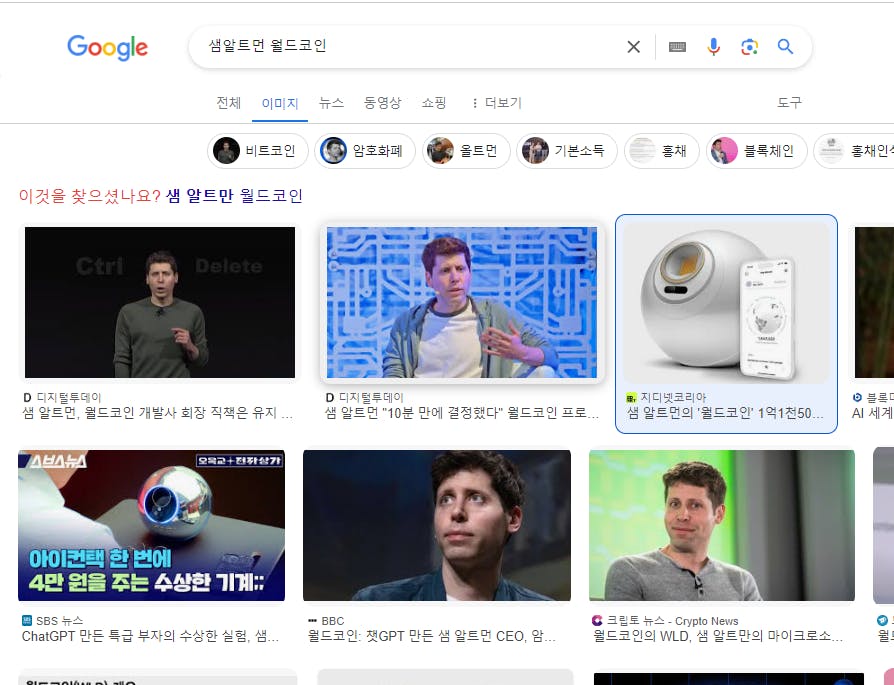The image size is (894, 685).
Task: Apply the 블록체인 filter chip
Action: coord(757,151)
